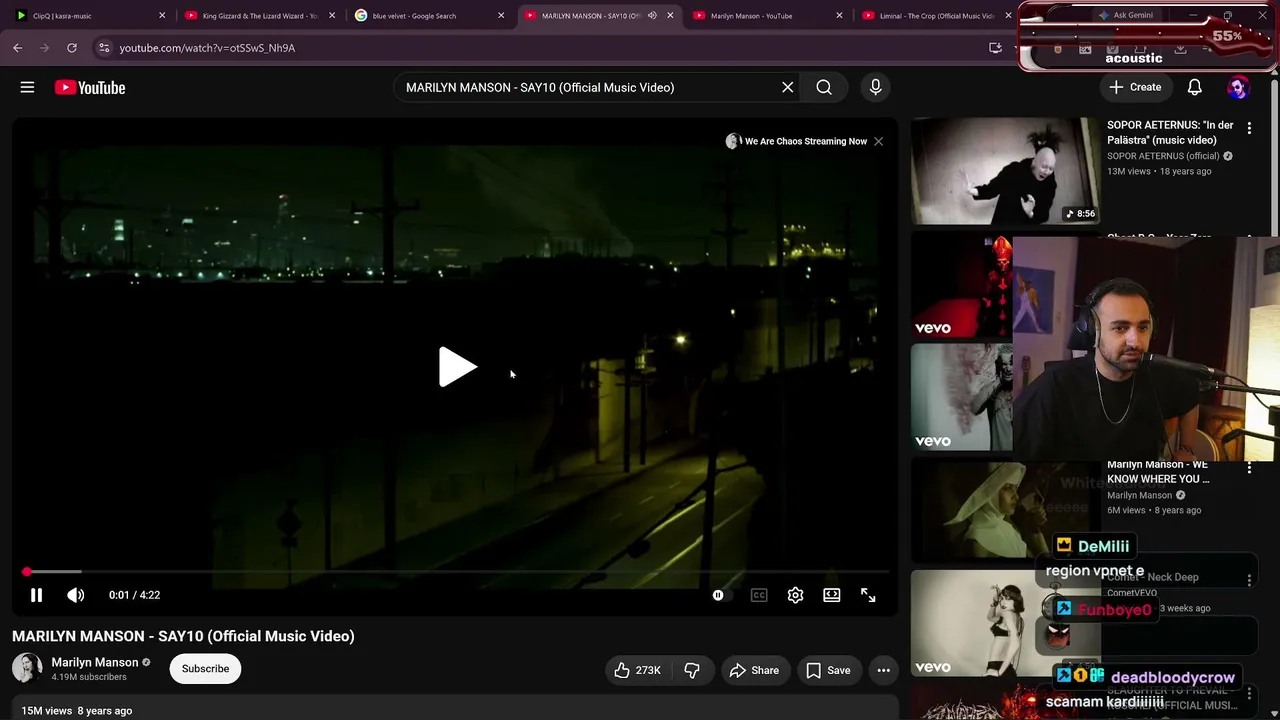Close the blue velvet Google Search tab
This screenshot has height=720, width=1280.
(501, 16)
